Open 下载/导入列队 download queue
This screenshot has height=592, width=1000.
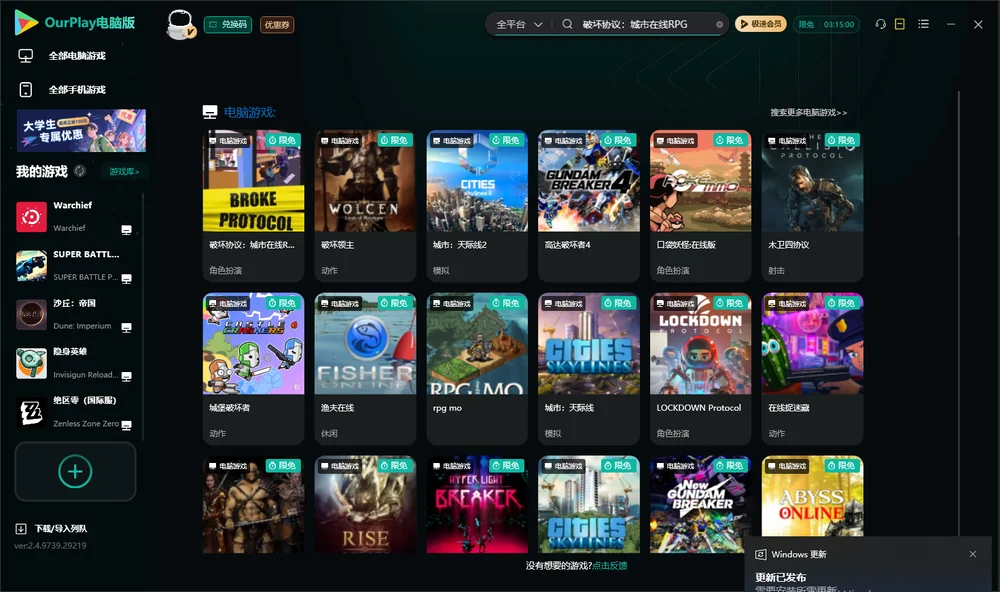[x=51, y=528]
